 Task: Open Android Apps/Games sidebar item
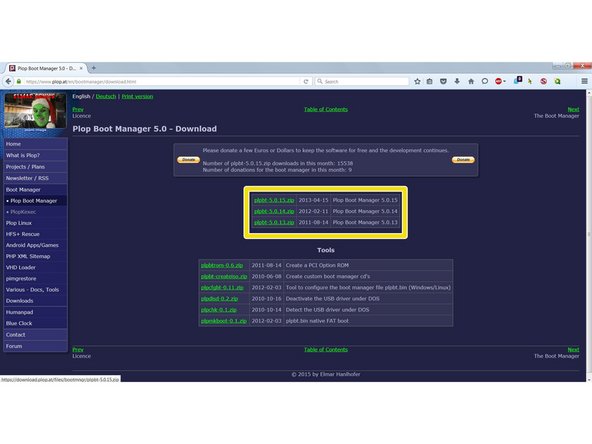coord(35,245)
